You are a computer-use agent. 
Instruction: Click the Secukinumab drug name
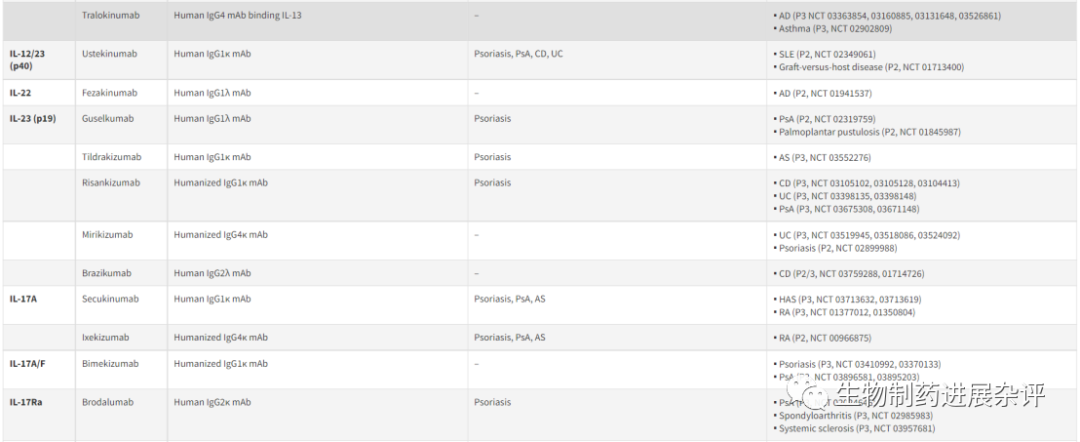point(110,299)
